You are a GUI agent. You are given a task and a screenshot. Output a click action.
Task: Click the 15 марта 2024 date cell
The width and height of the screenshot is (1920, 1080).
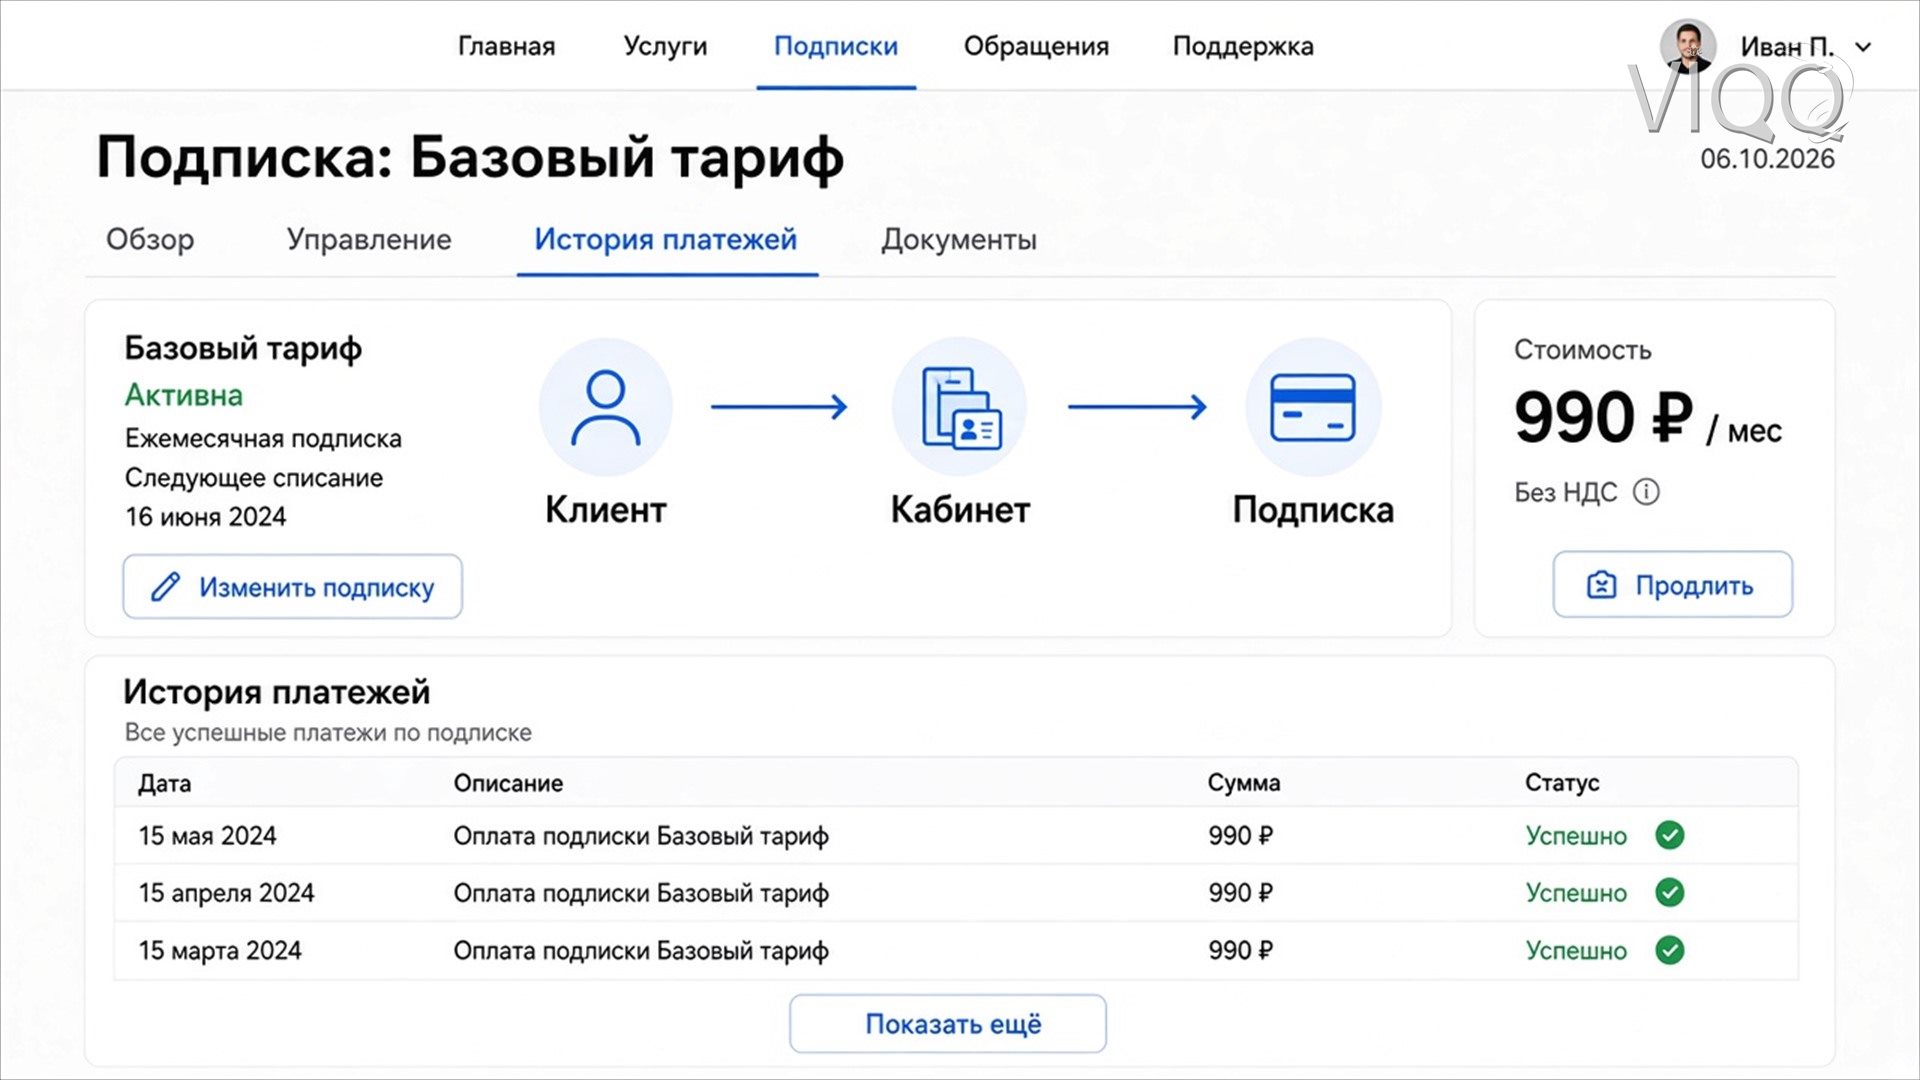220,950
